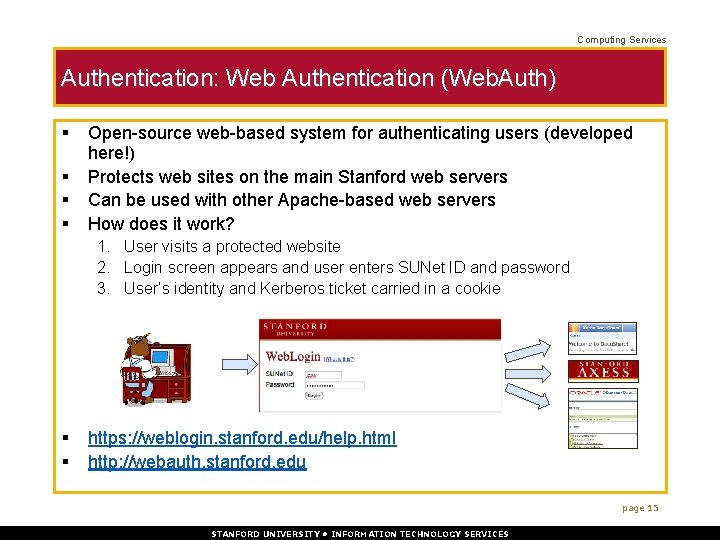
Task: Click the Login button in WebLogin image
Action: [314, 395]
